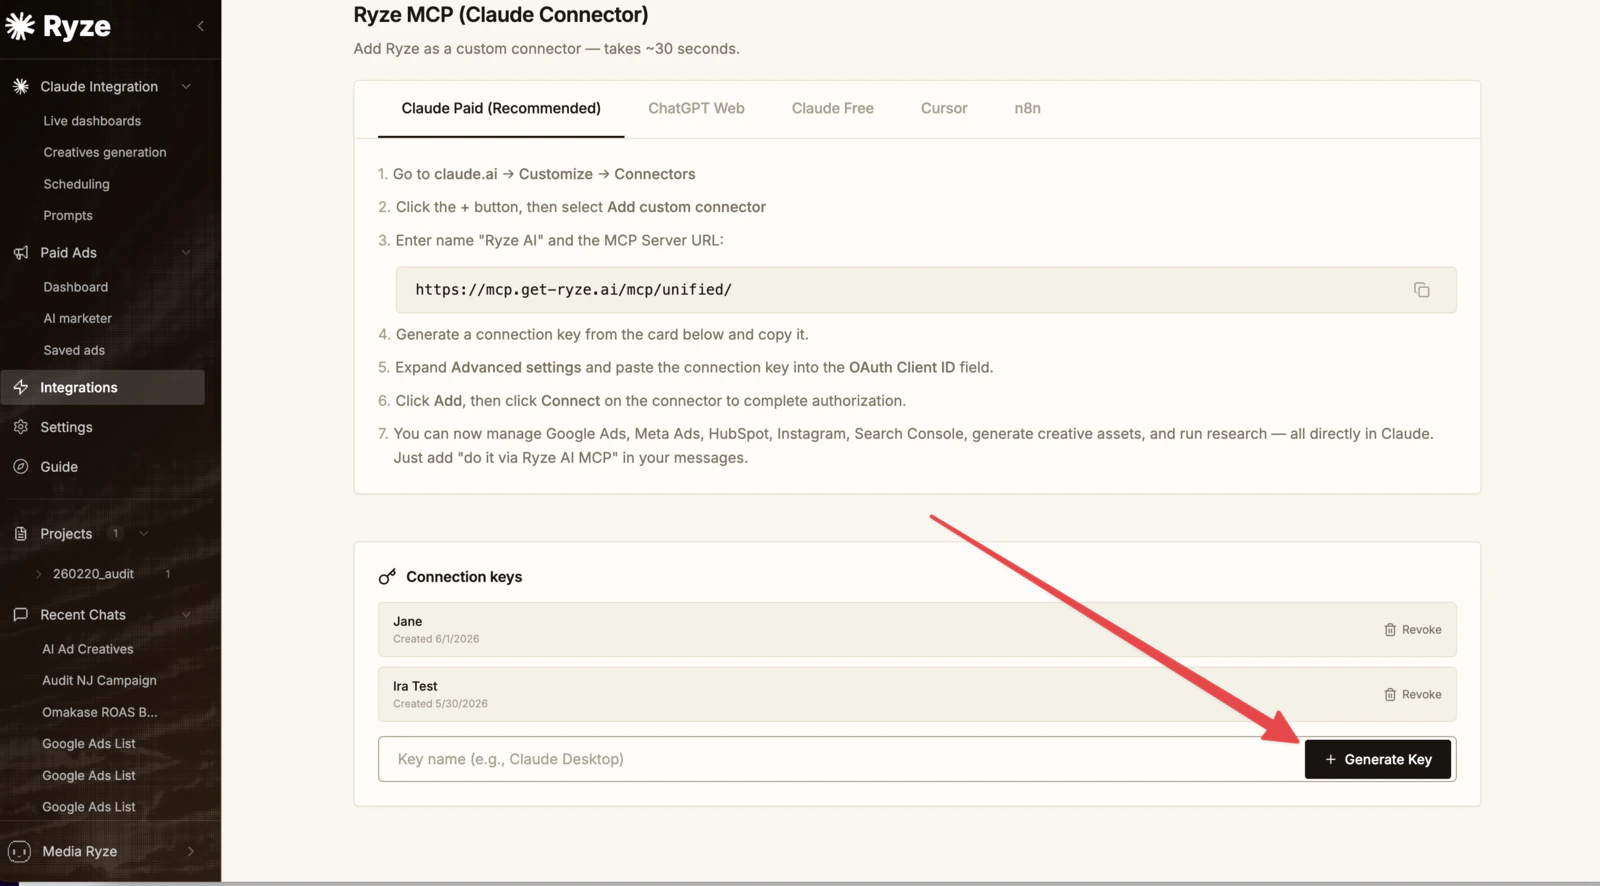Click the Guide compass icon
1600x886 pixels.
tap(21, 467)
